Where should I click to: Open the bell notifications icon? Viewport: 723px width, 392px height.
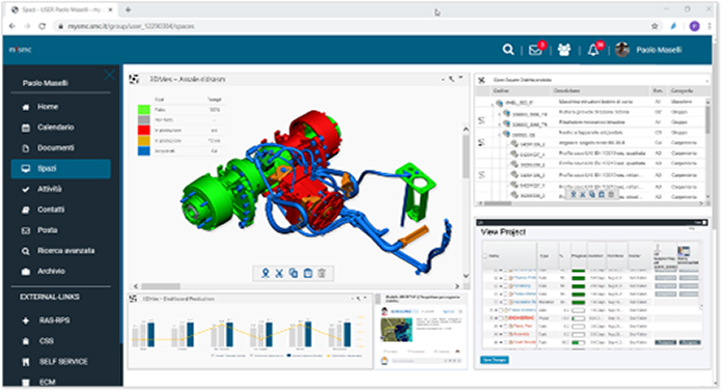tap(593, 50)
